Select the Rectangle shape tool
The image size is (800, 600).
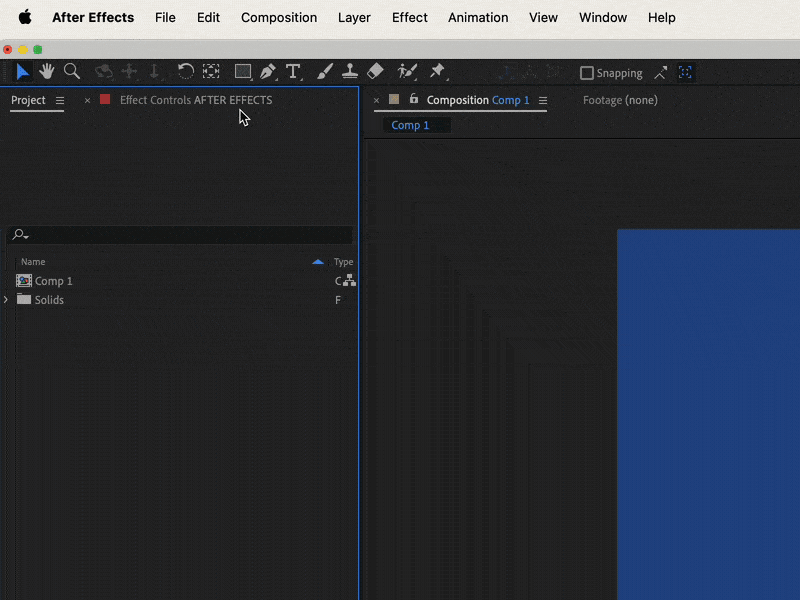click(x=243, y=72)
